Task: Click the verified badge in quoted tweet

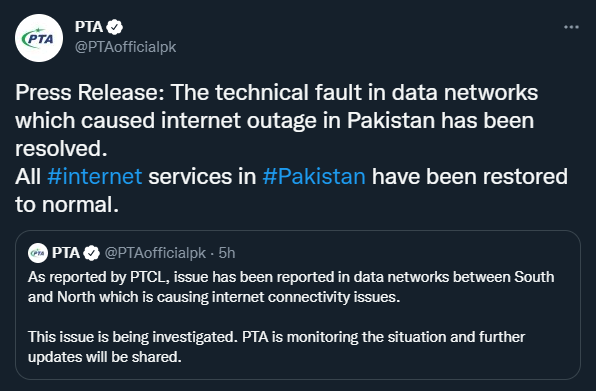Action: click(92, 253)
